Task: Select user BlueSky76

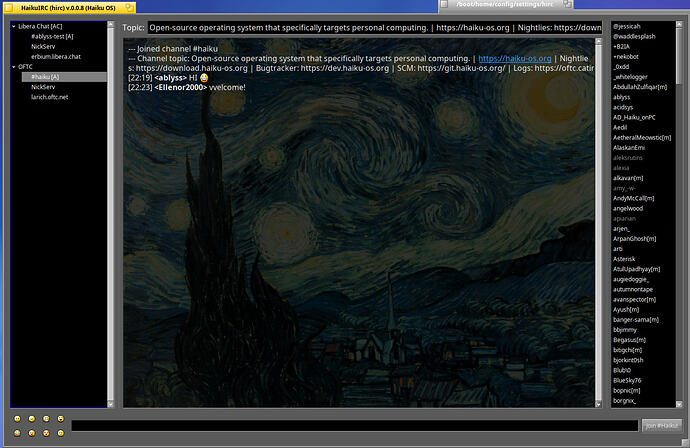Action: coord(627,381)
